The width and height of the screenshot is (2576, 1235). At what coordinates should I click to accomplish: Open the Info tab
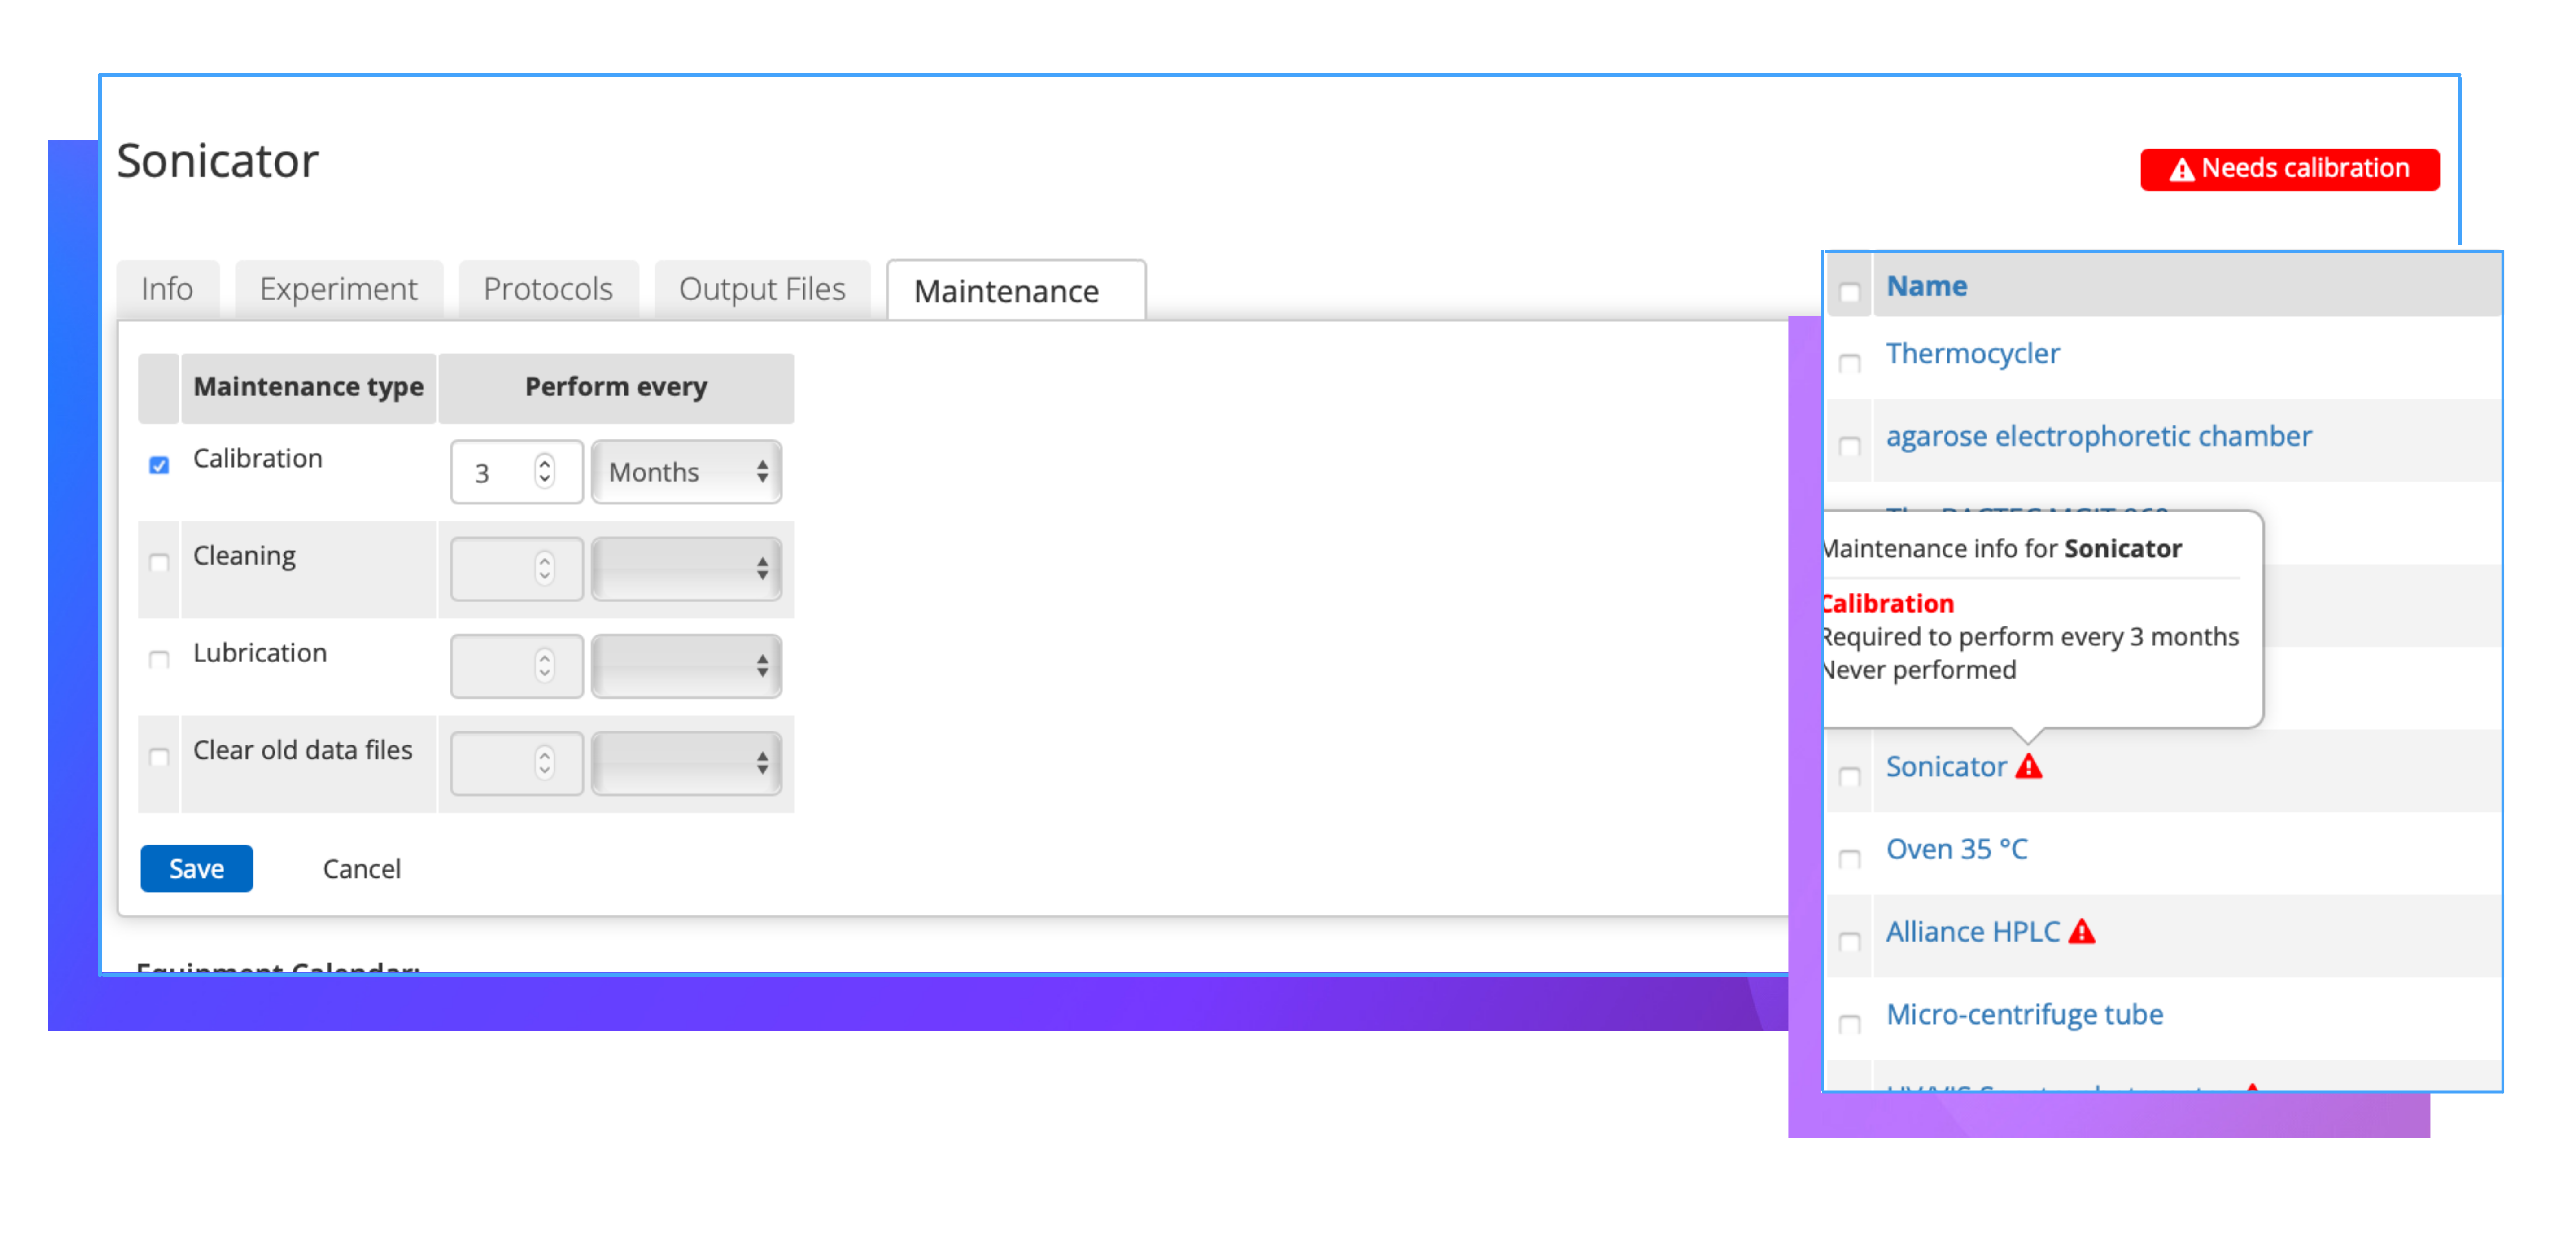tap(167, 289)
